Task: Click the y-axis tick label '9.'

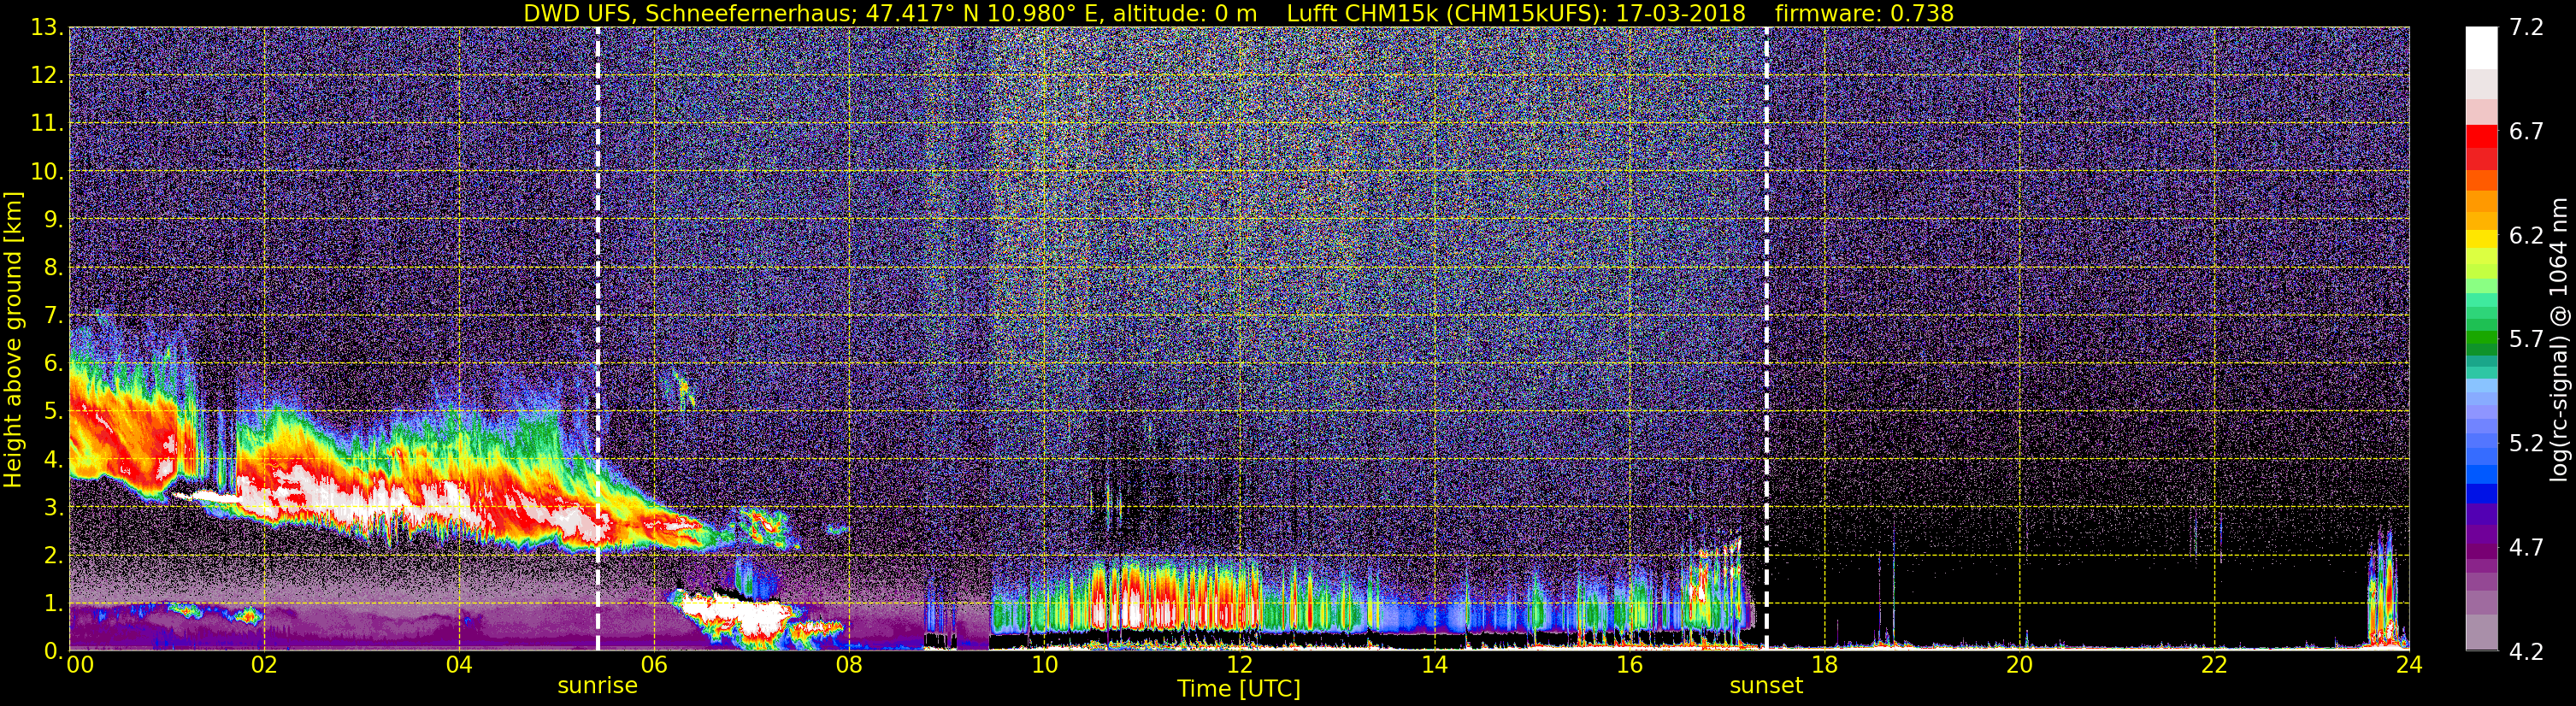Action: coord(54,220)
